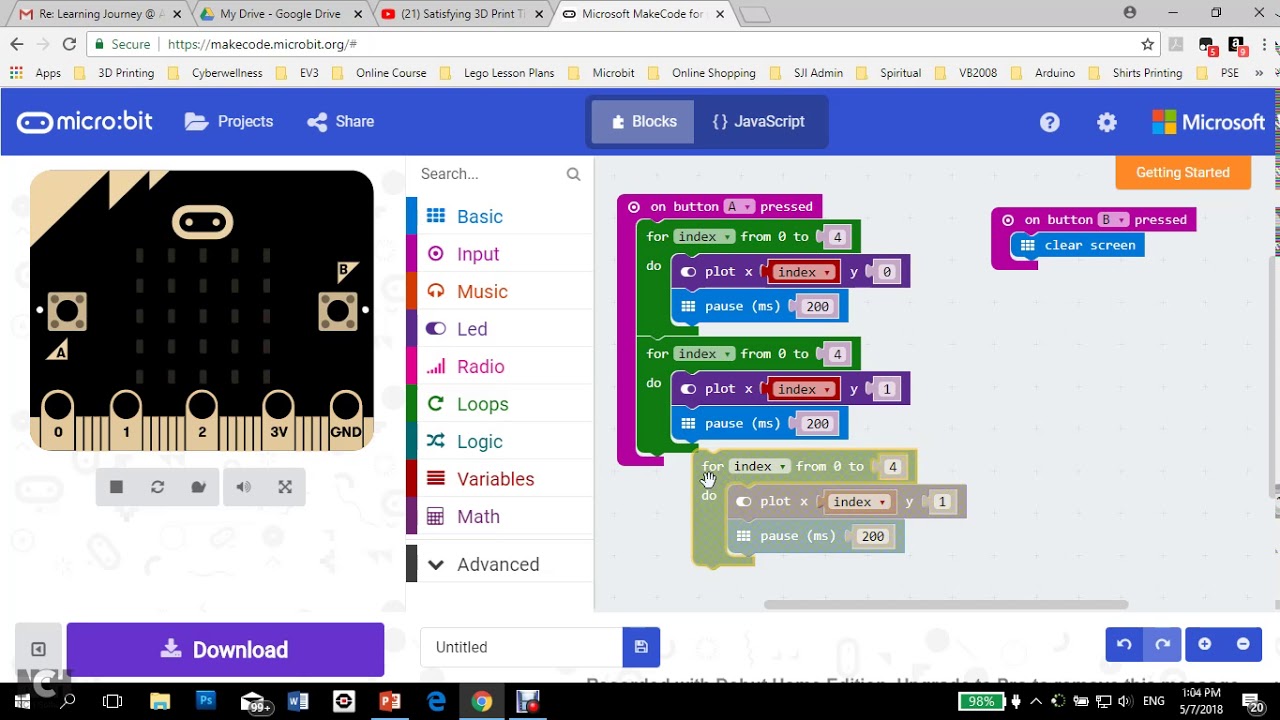
Task: Zoom in the workspace
Action: click(x=1204, y=645)
